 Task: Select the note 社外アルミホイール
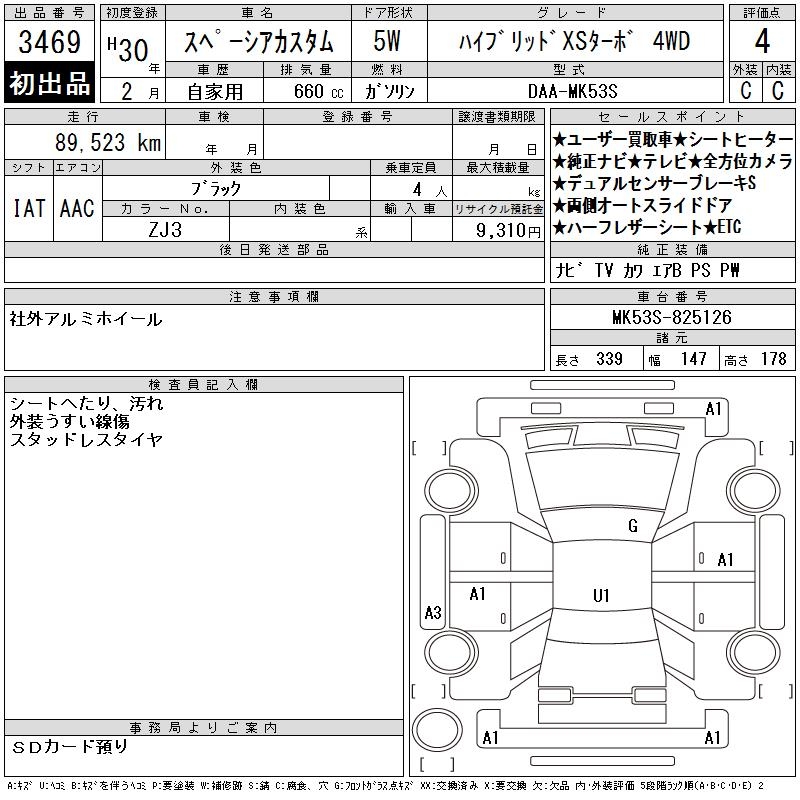[86, 319]
